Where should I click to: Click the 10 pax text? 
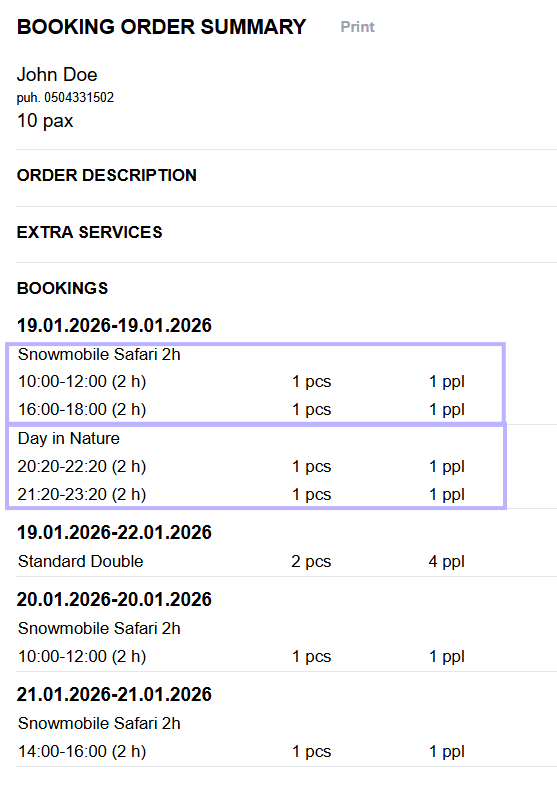pos(45,121)
